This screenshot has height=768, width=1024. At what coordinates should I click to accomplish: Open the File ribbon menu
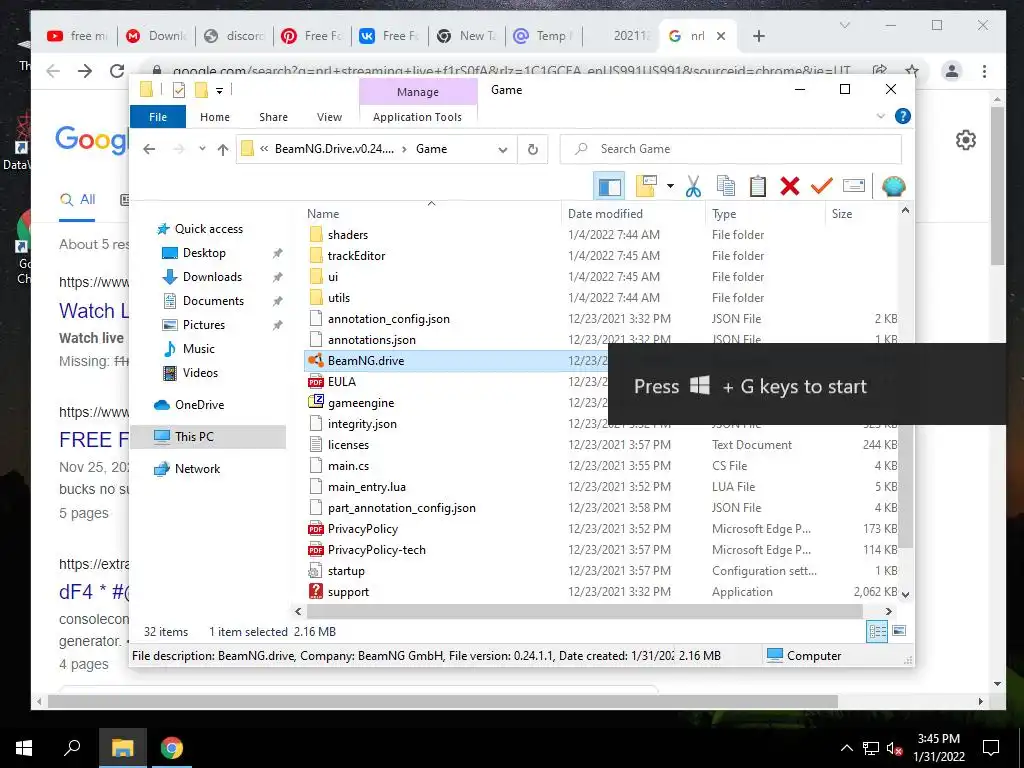tap(158, 117)
